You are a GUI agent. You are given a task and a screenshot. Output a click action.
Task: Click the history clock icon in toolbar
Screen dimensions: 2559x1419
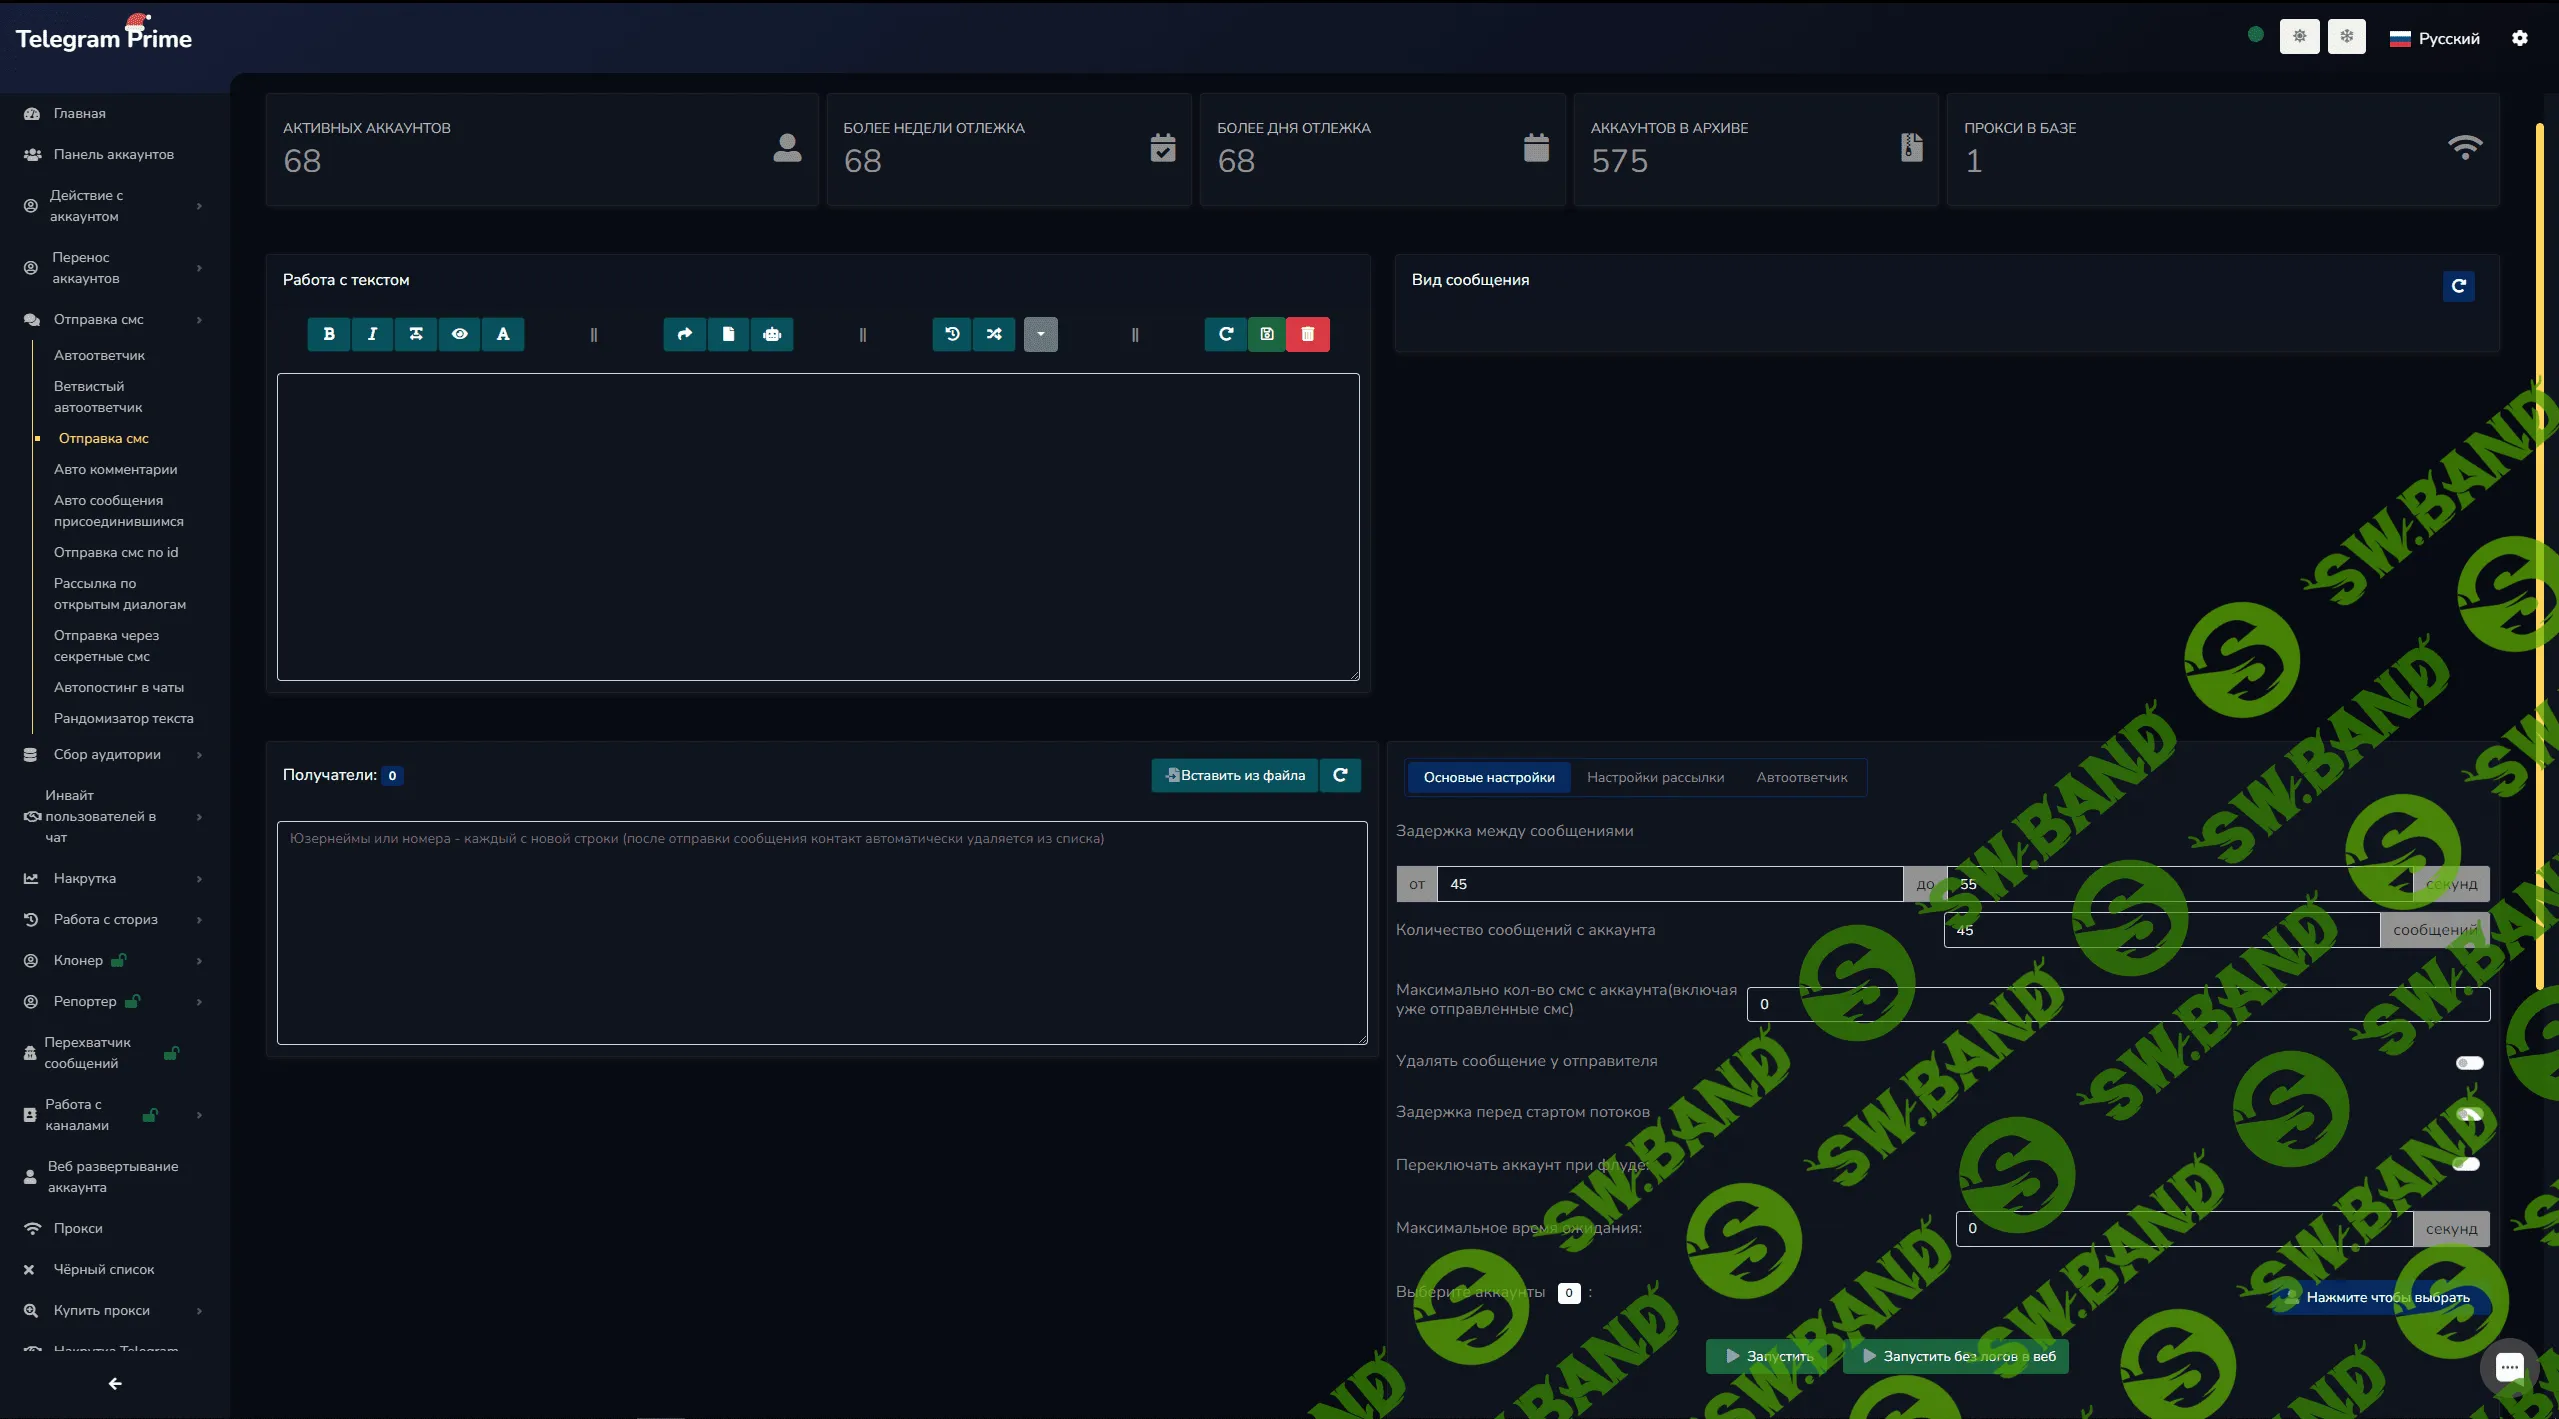pyautogui.click(x=952, y=334)
